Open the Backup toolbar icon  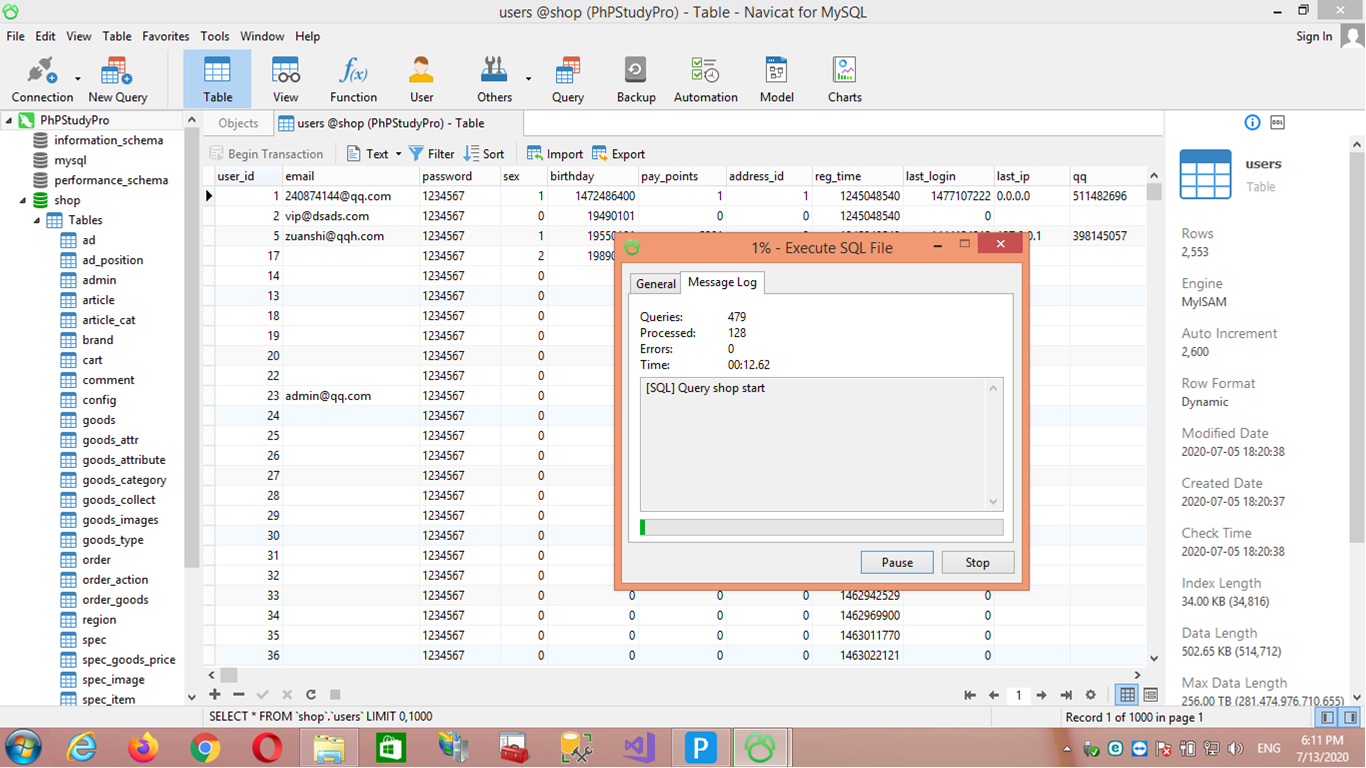[x=635, y=79]
